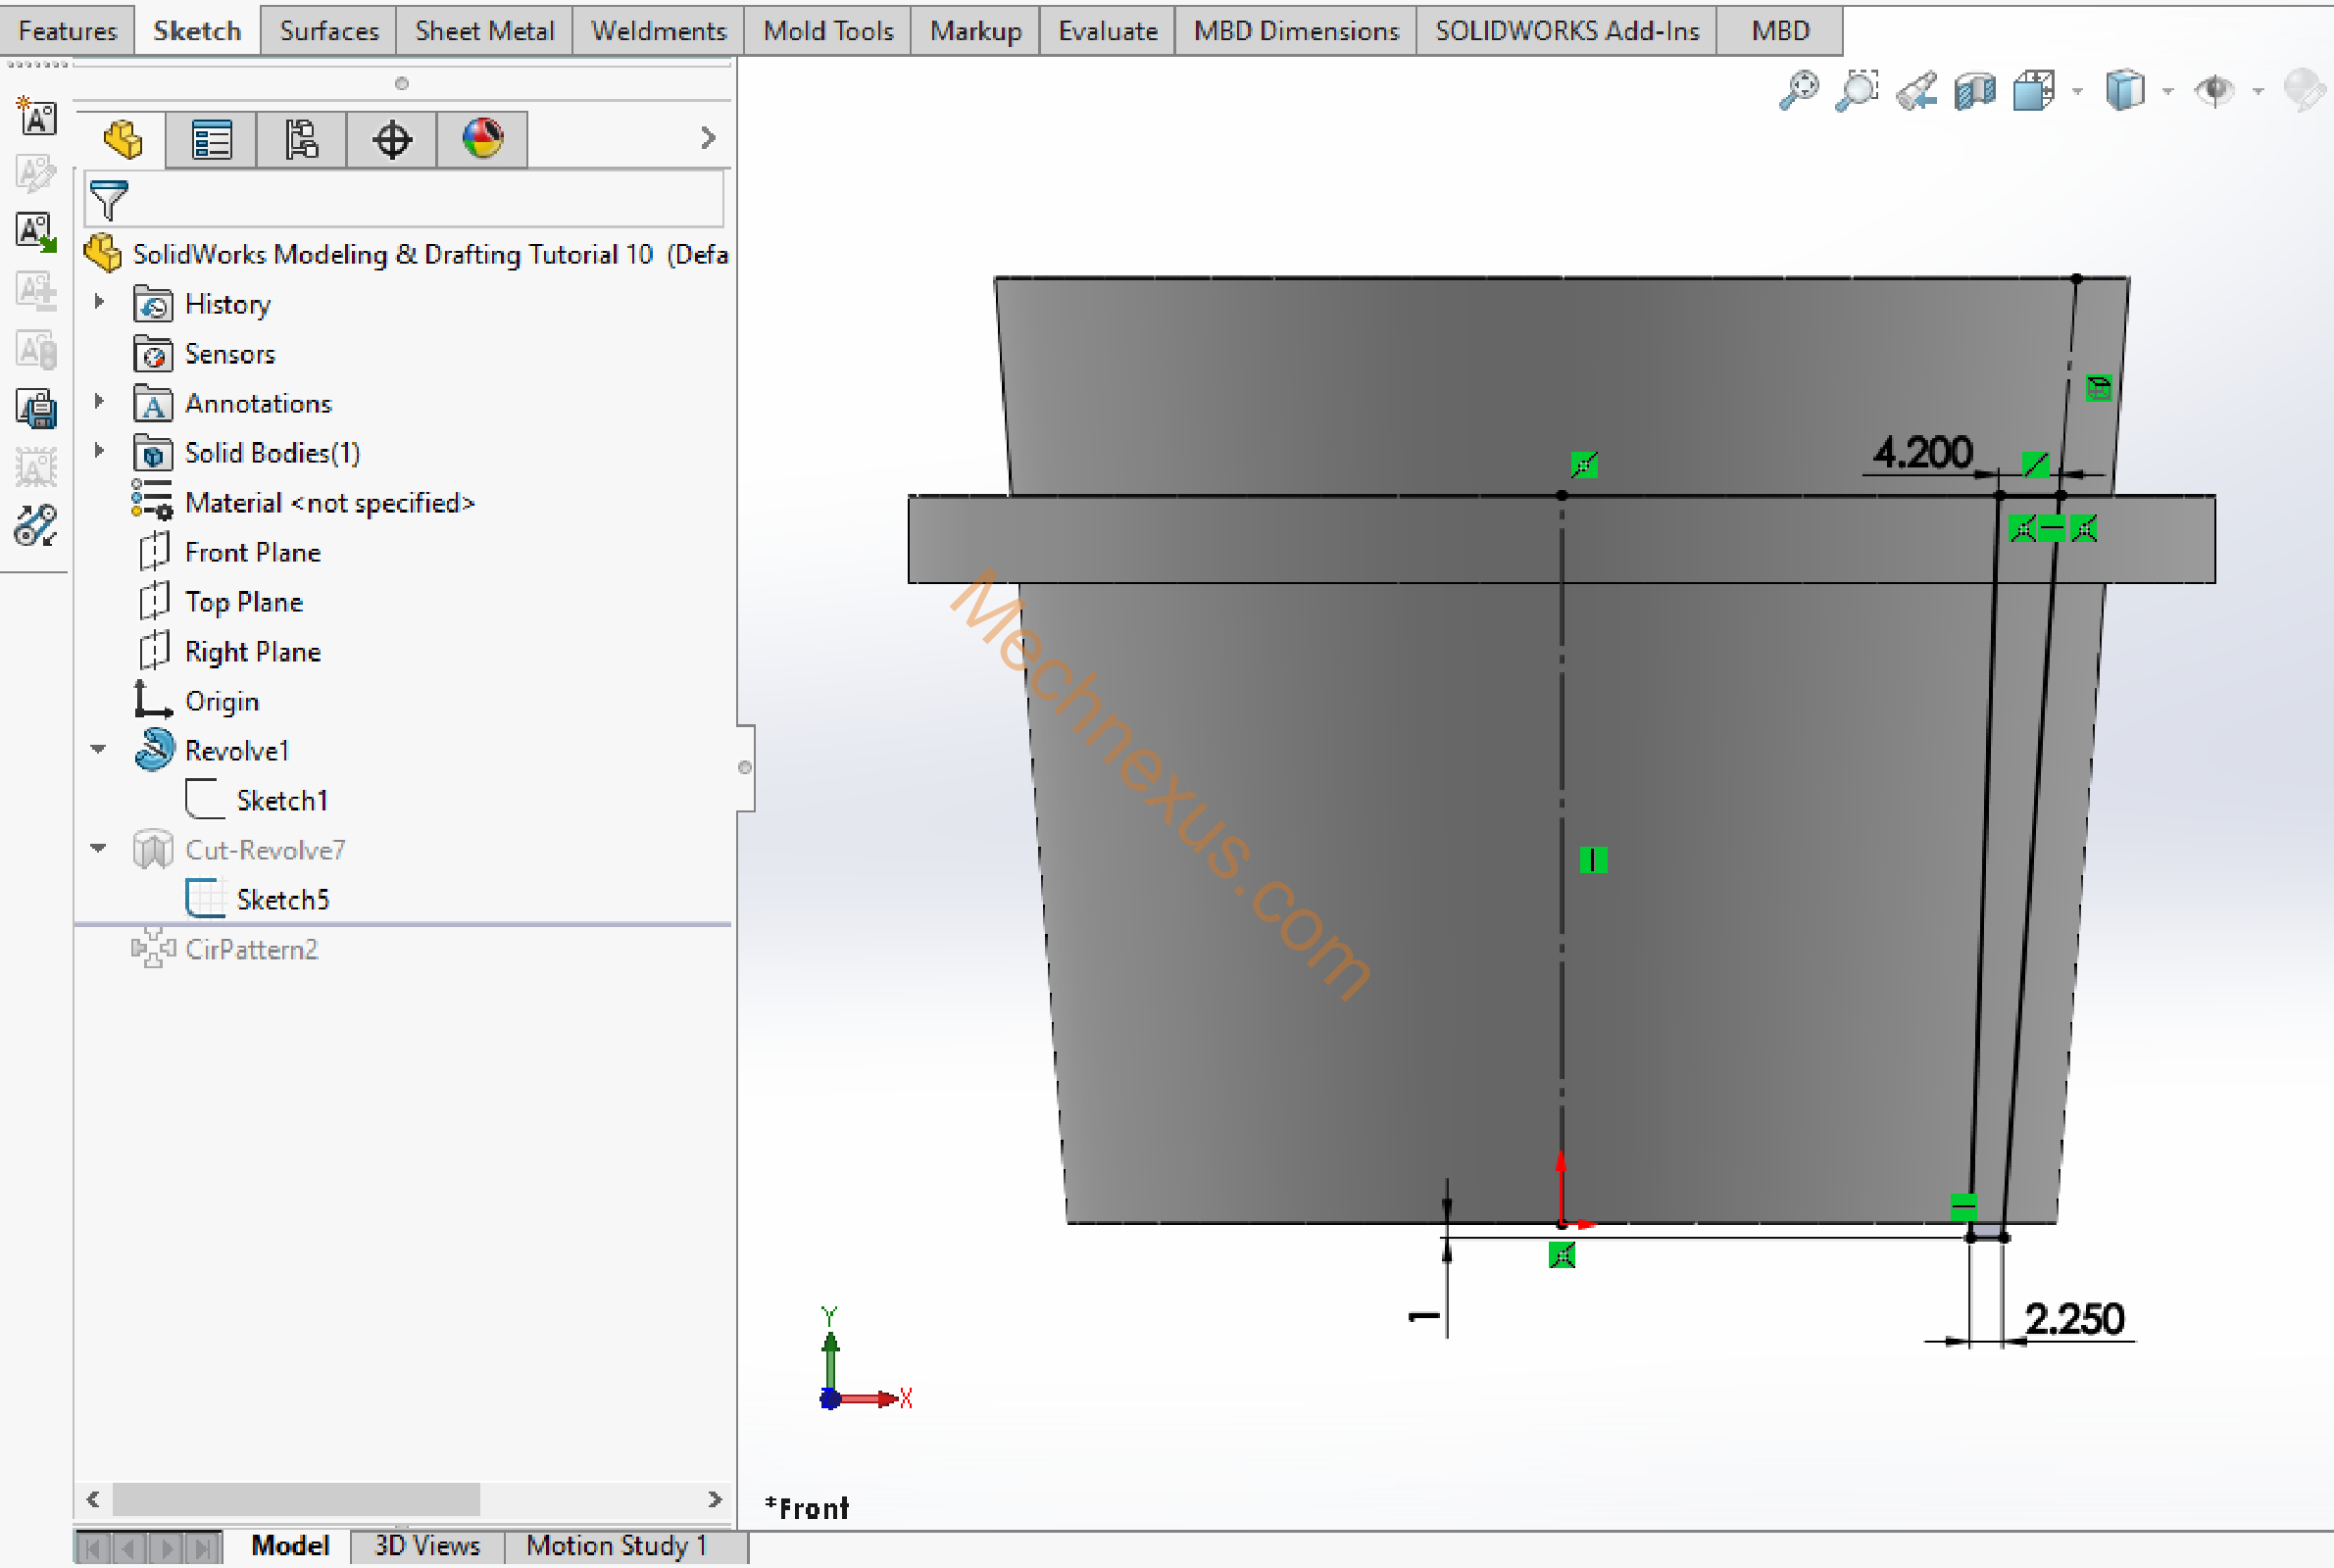Open the Motion Study 1 tab
This screenshot has width=2334, height=1568.
coord(616,1545)
